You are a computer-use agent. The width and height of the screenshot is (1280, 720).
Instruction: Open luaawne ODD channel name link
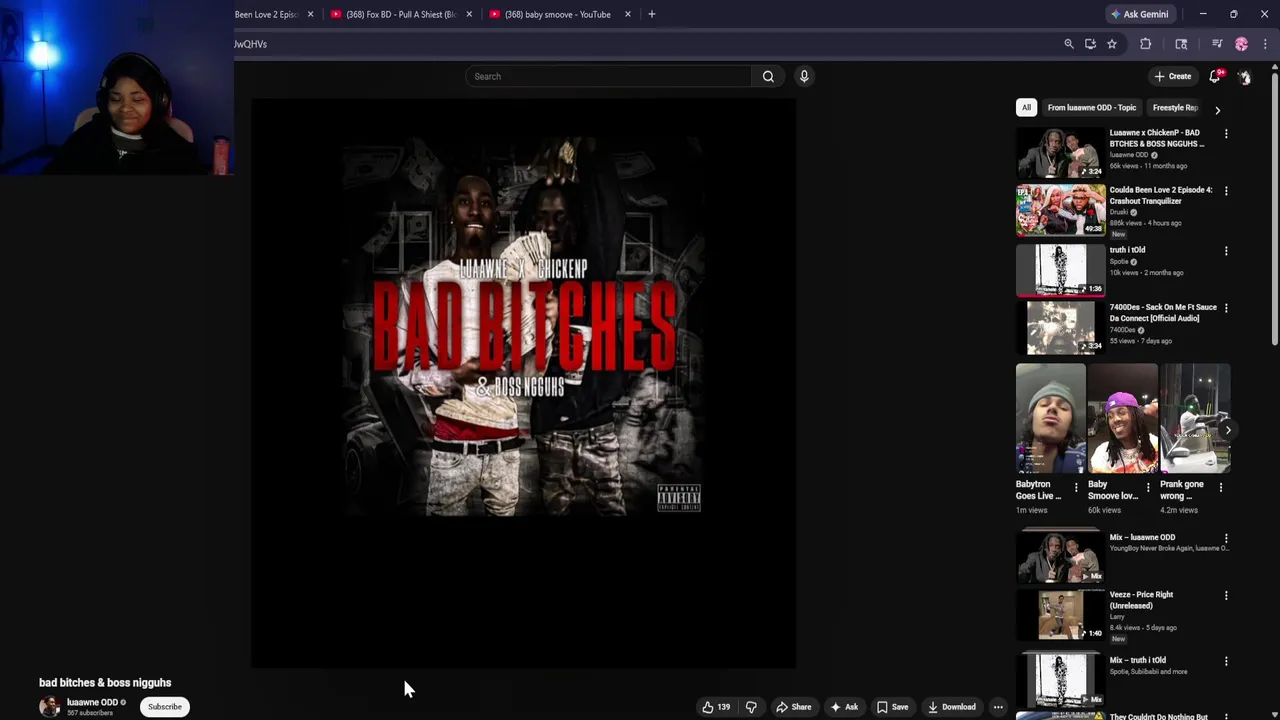[x=92, y=702]
